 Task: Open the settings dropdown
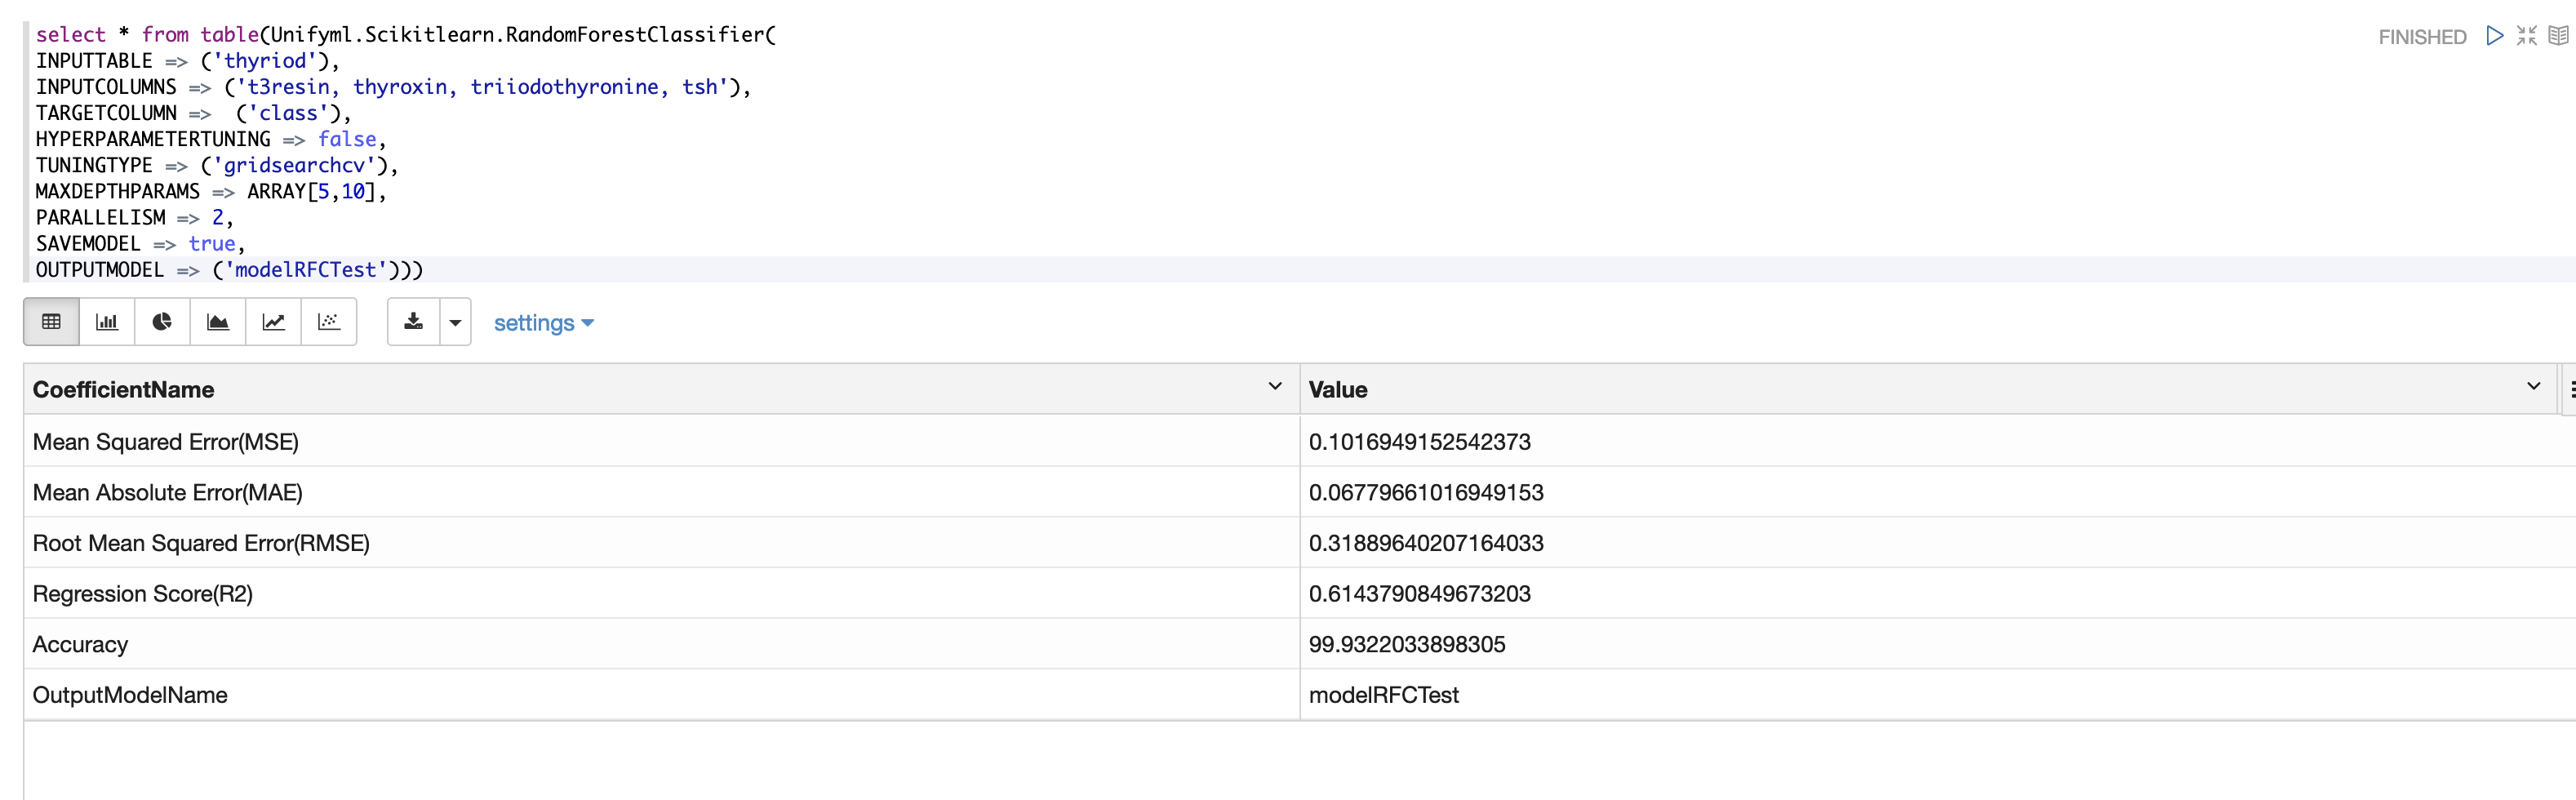544,323
